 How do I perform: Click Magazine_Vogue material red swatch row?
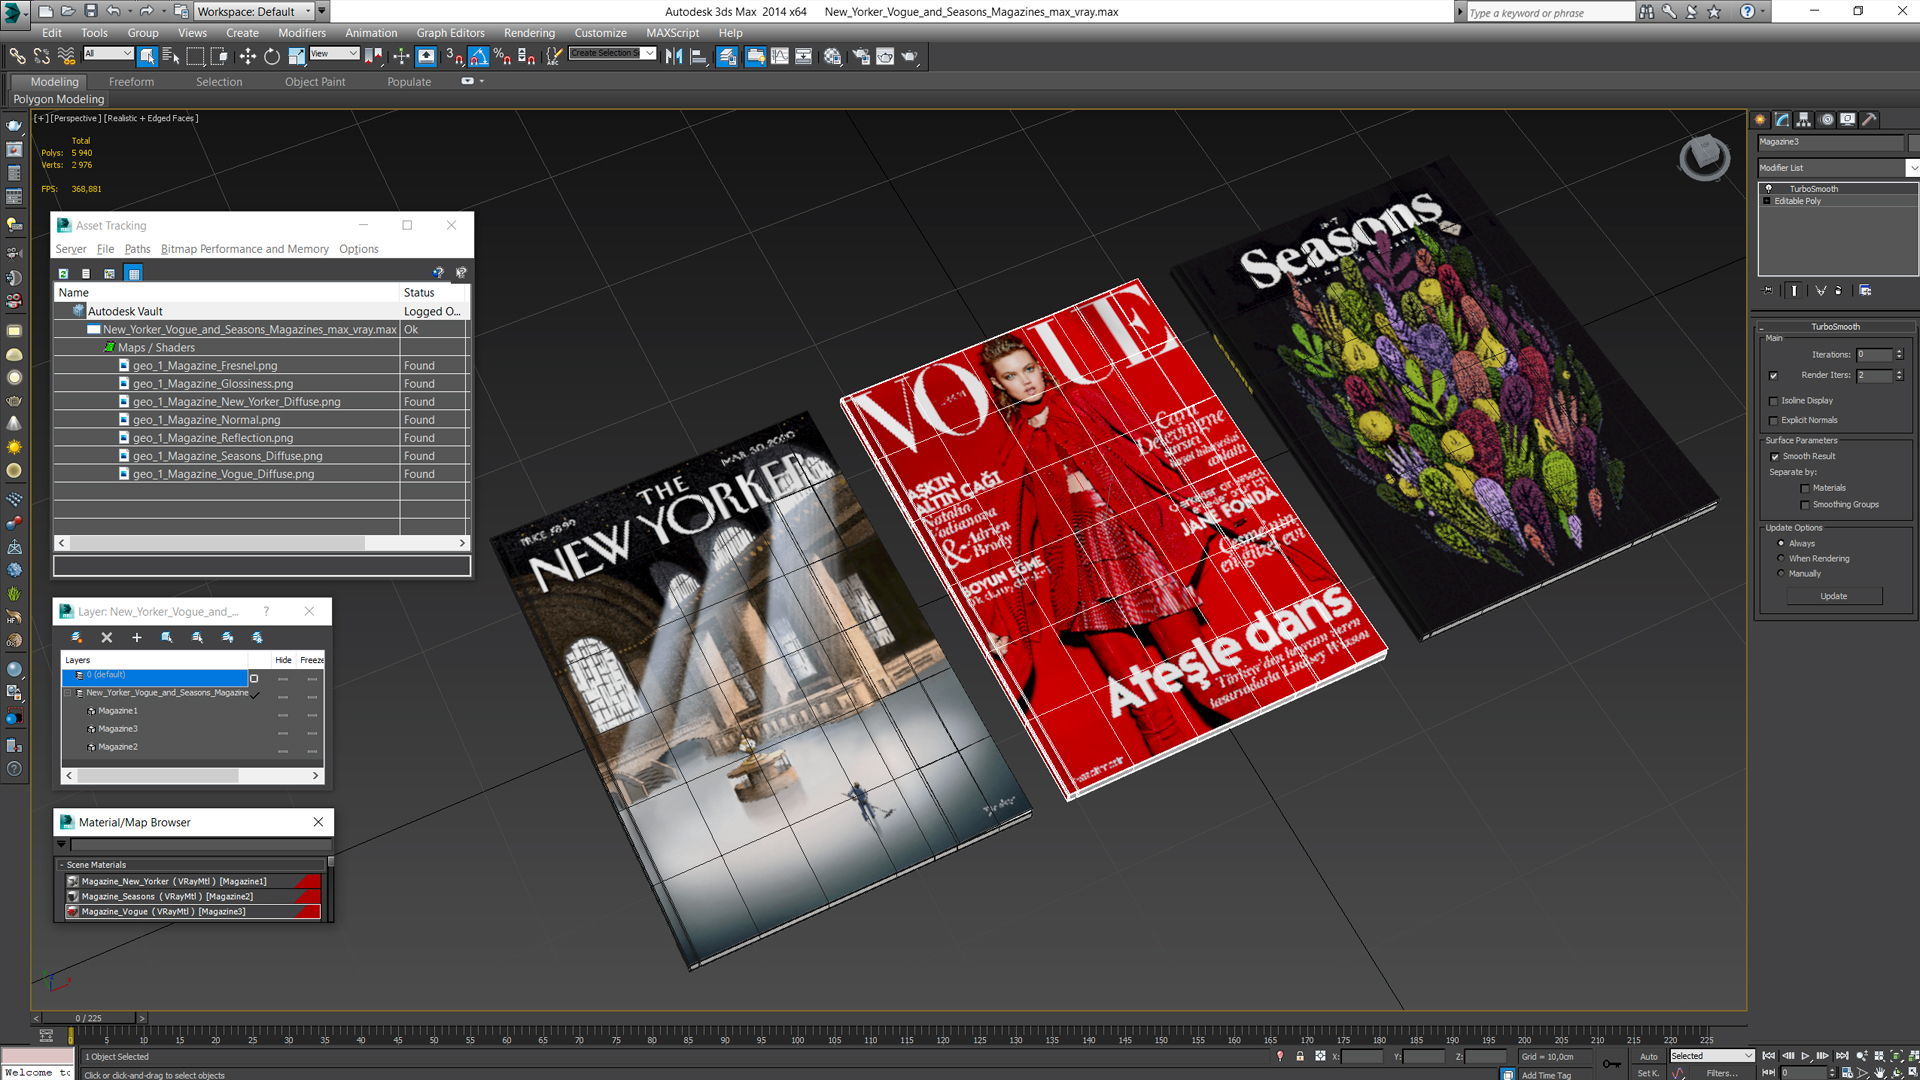coord(193,912)
